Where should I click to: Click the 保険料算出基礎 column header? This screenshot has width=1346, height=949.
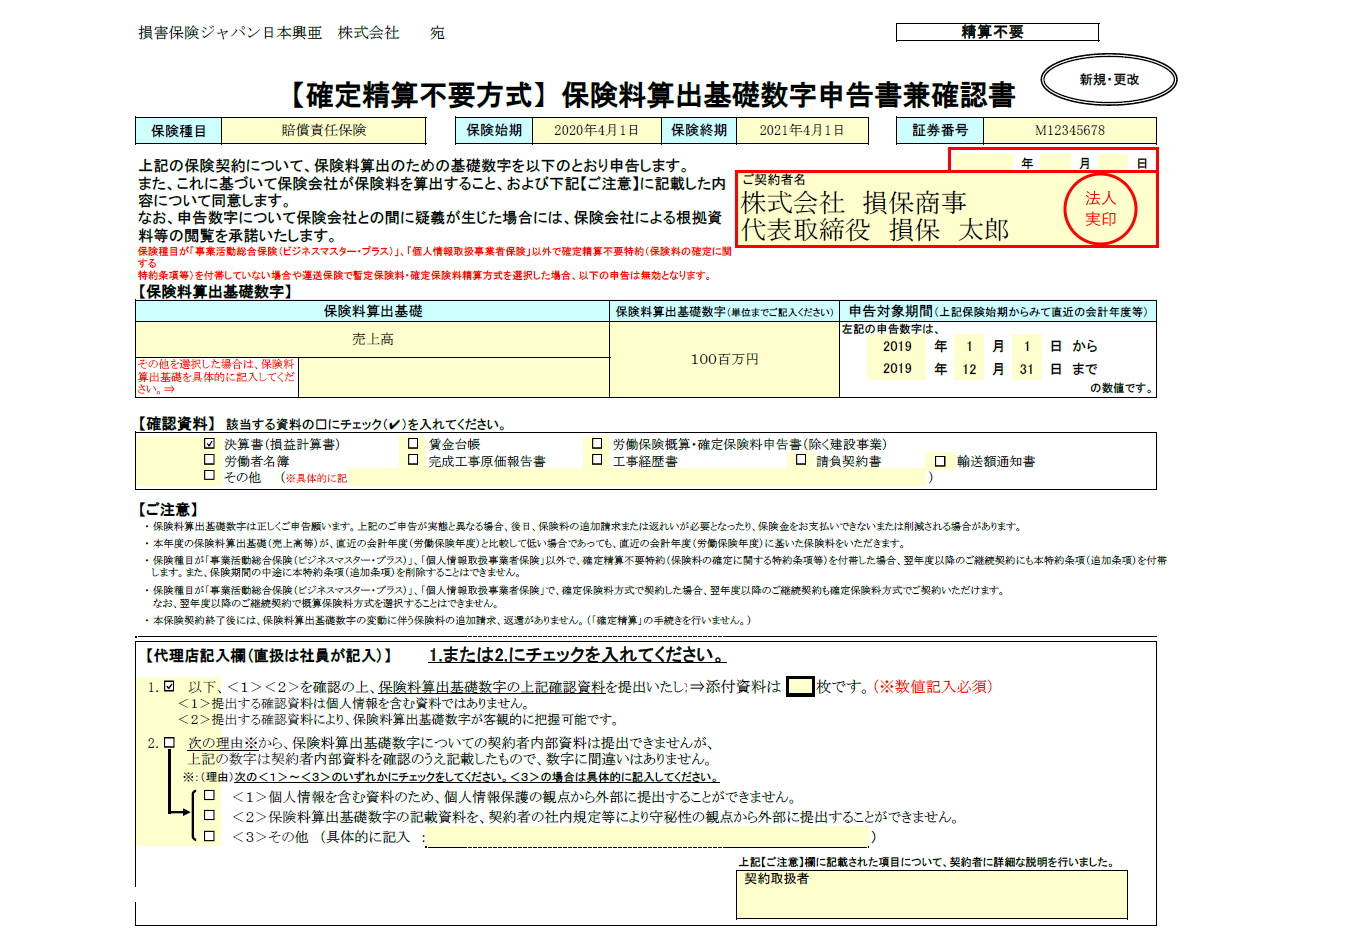(372, 312)
